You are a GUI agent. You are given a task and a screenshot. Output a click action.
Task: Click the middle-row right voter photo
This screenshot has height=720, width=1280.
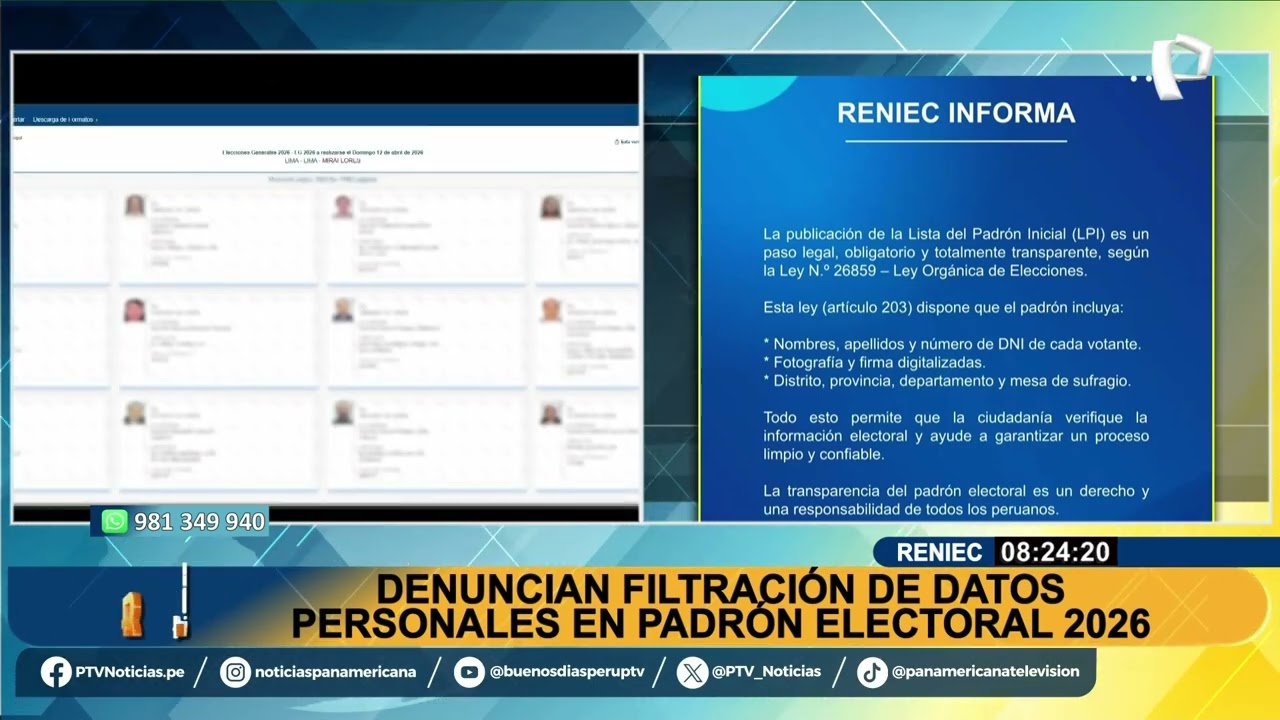tap(551, 310)
